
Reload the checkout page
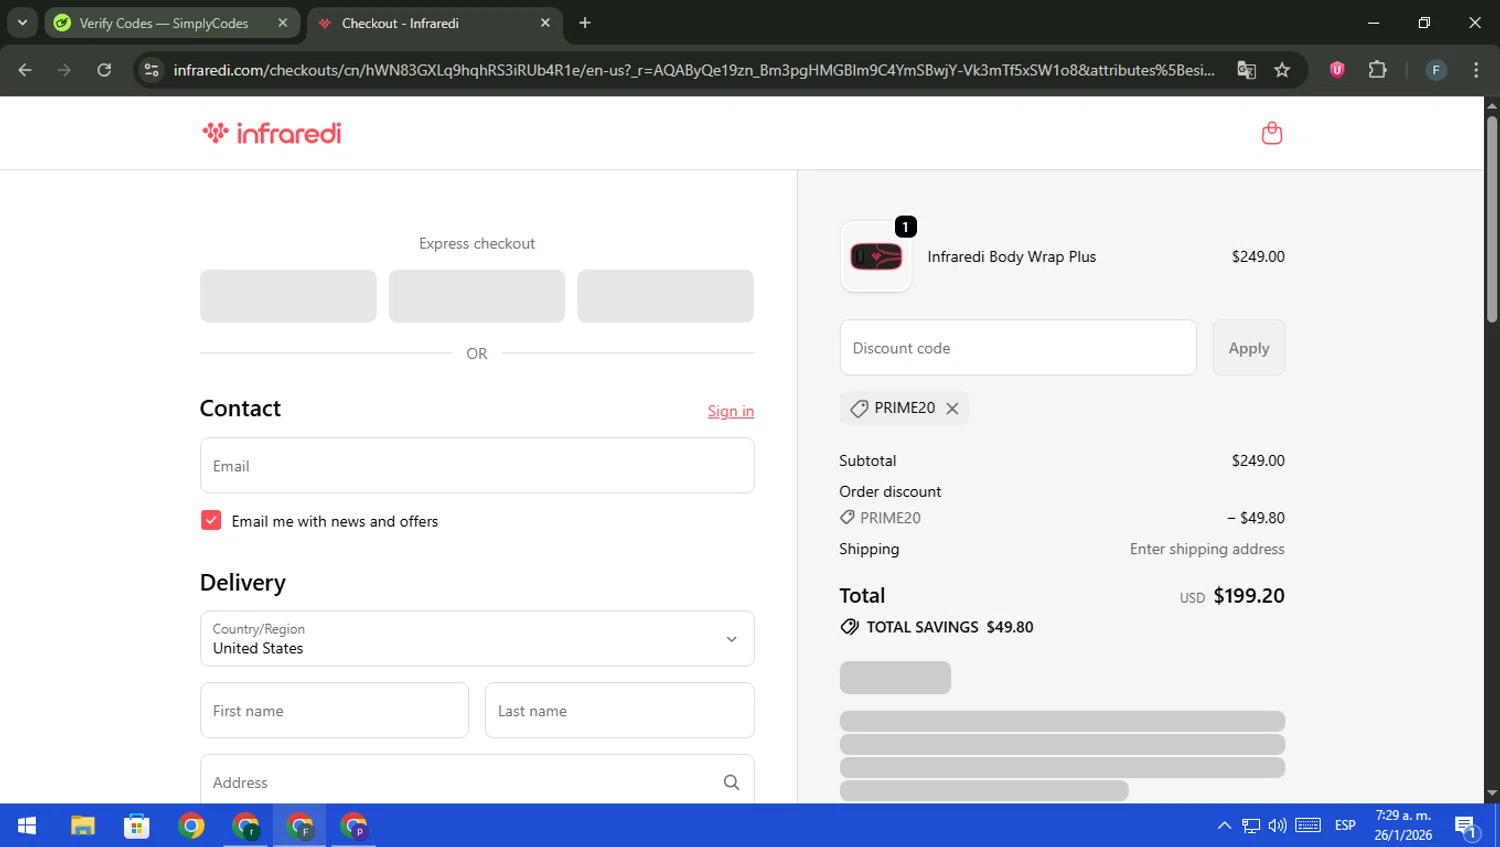coord(104,70)
